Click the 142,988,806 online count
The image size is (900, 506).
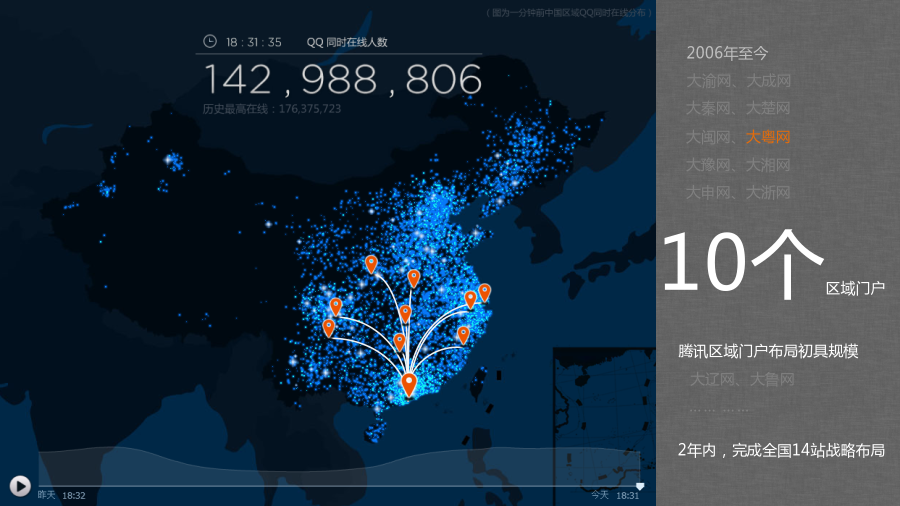pyautogui.click(x=343, y=79)
